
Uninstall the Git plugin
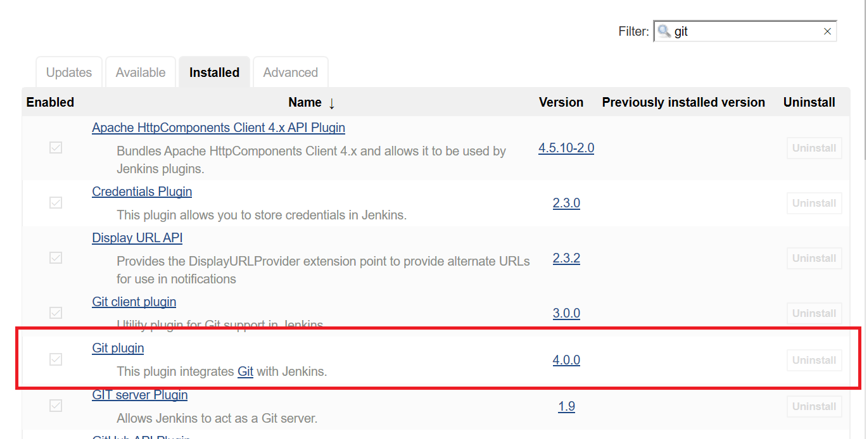point(813,360)
